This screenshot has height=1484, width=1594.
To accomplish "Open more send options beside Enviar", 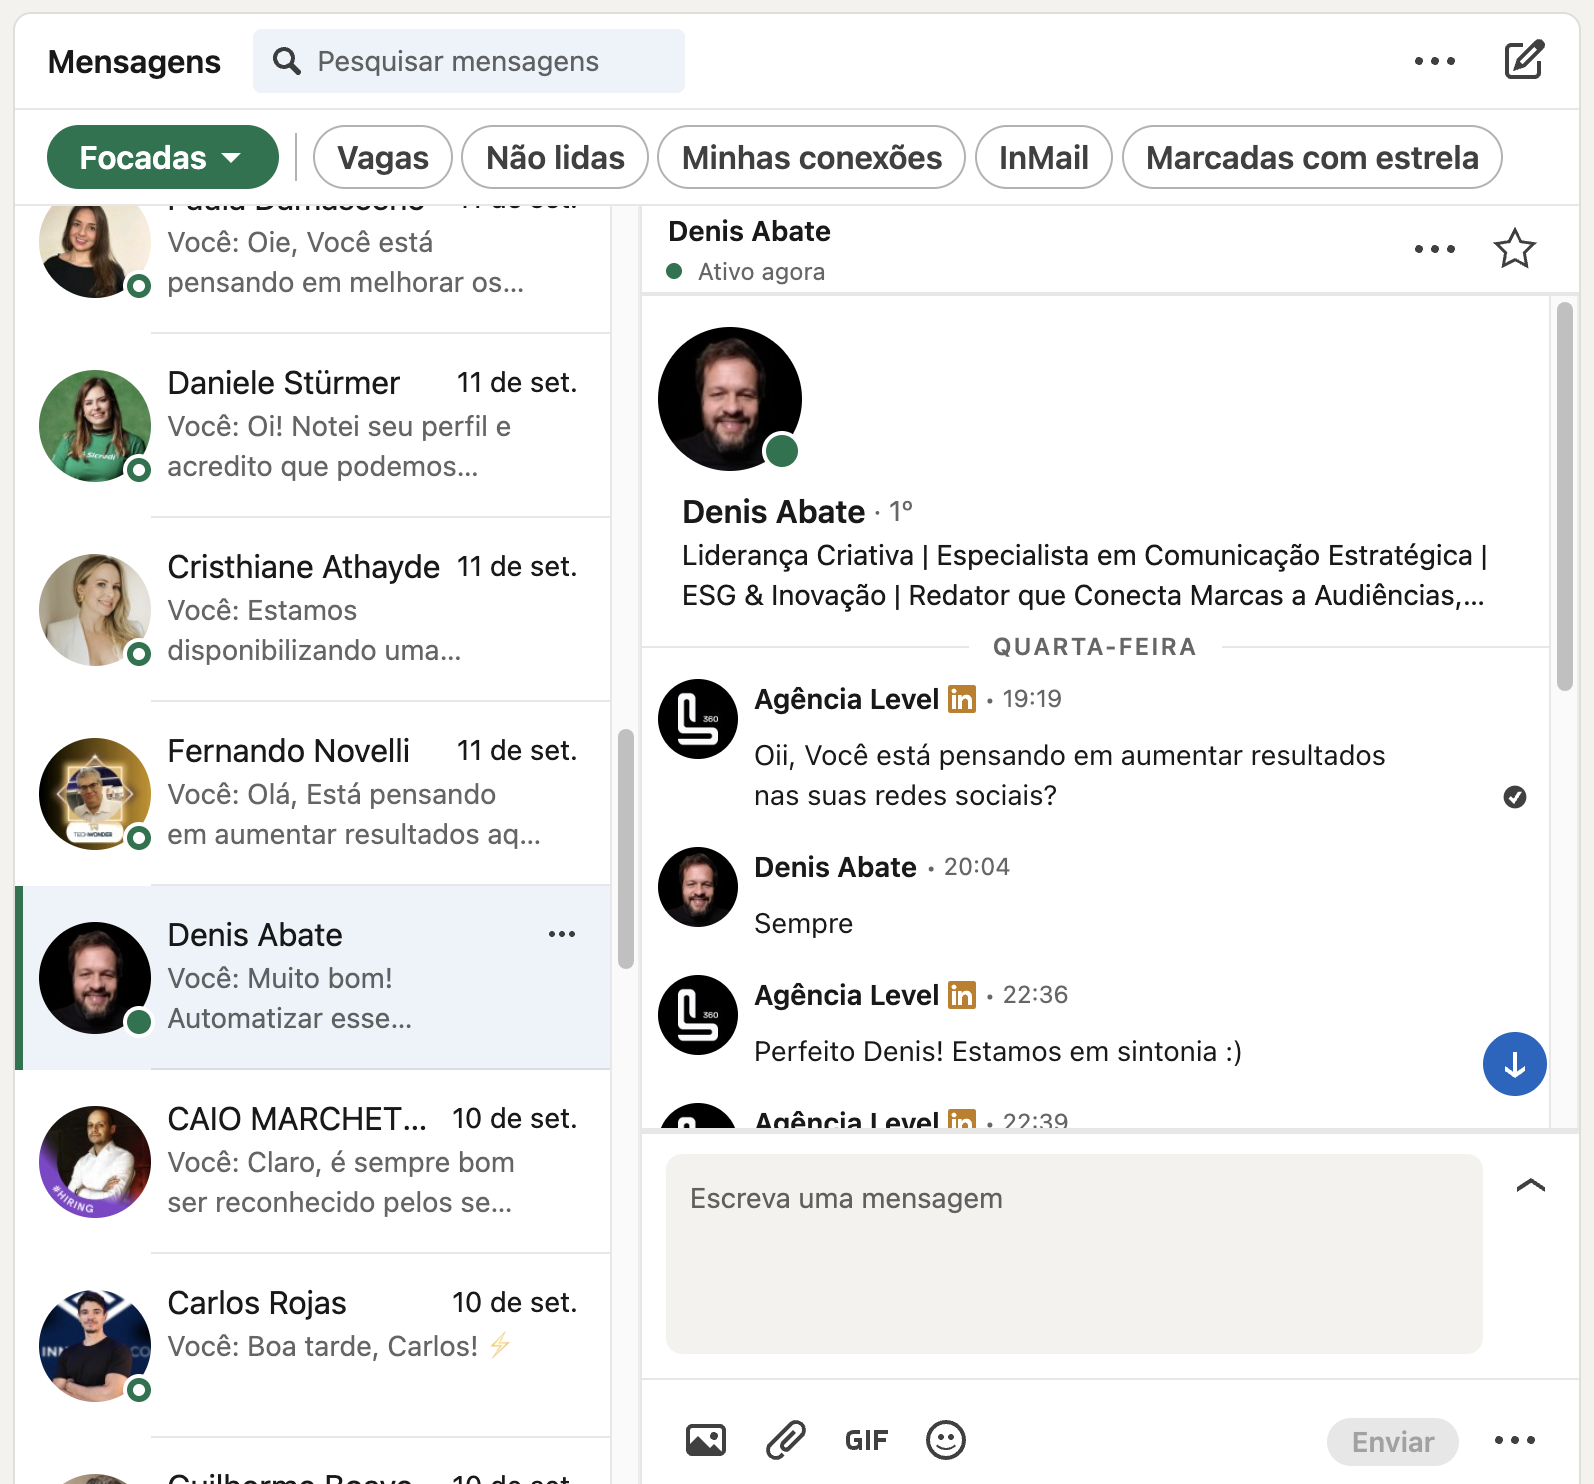I will click(x=1515, y=1440).
